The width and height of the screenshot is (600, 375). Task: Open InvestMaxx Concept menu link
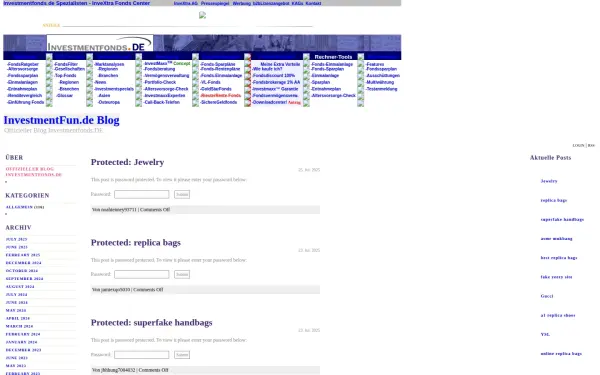(x=167, y=63)
